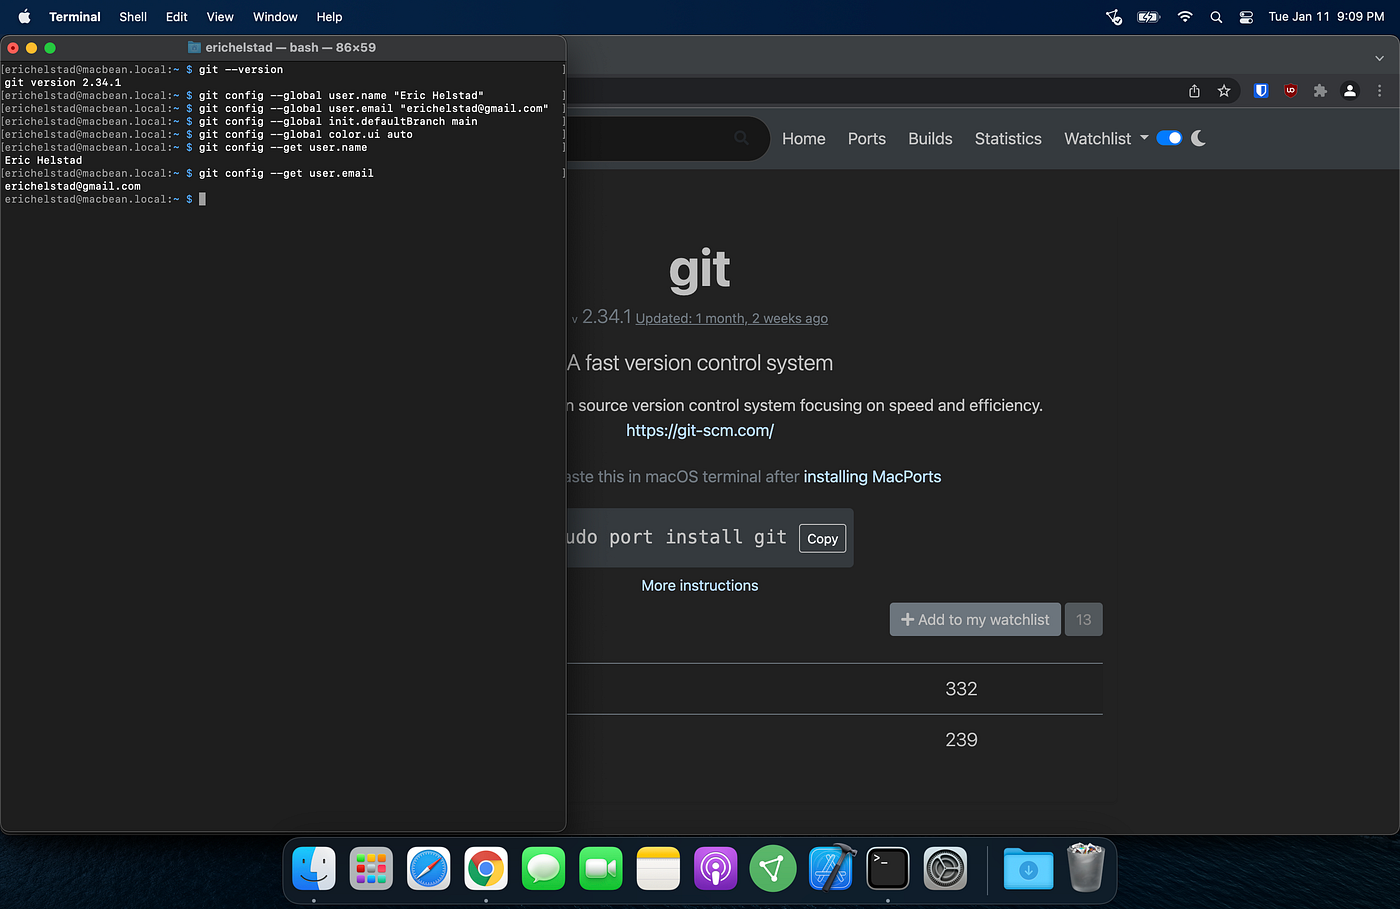This screenshot has height=909, width=1400.
Task: Open Spotlight search in the menu bar
Action: pos(1216,17)
